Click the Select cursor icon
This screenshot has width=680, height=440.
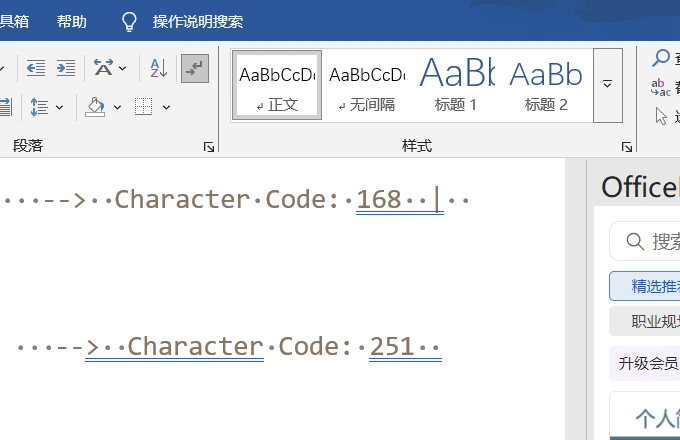pos(661,116)
